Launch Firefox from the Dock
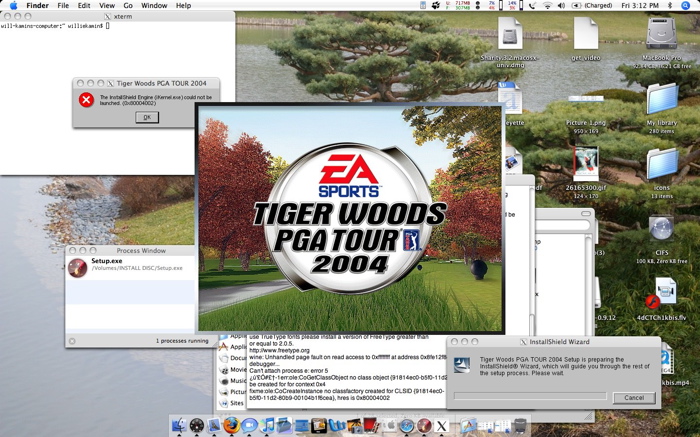700x437 pixels. click(x=232, y=425)
